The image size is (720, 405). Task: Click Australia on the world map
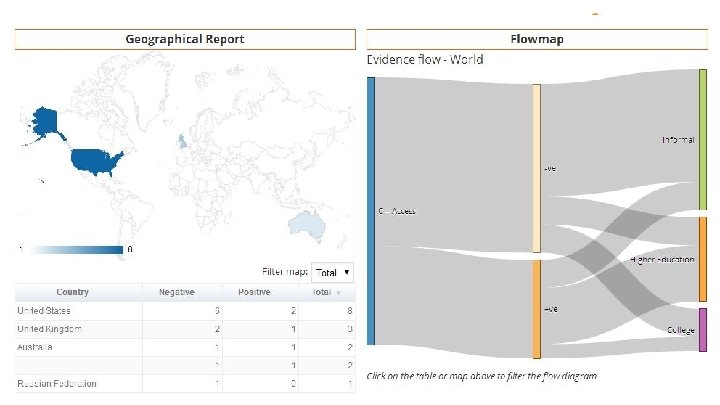307,226
